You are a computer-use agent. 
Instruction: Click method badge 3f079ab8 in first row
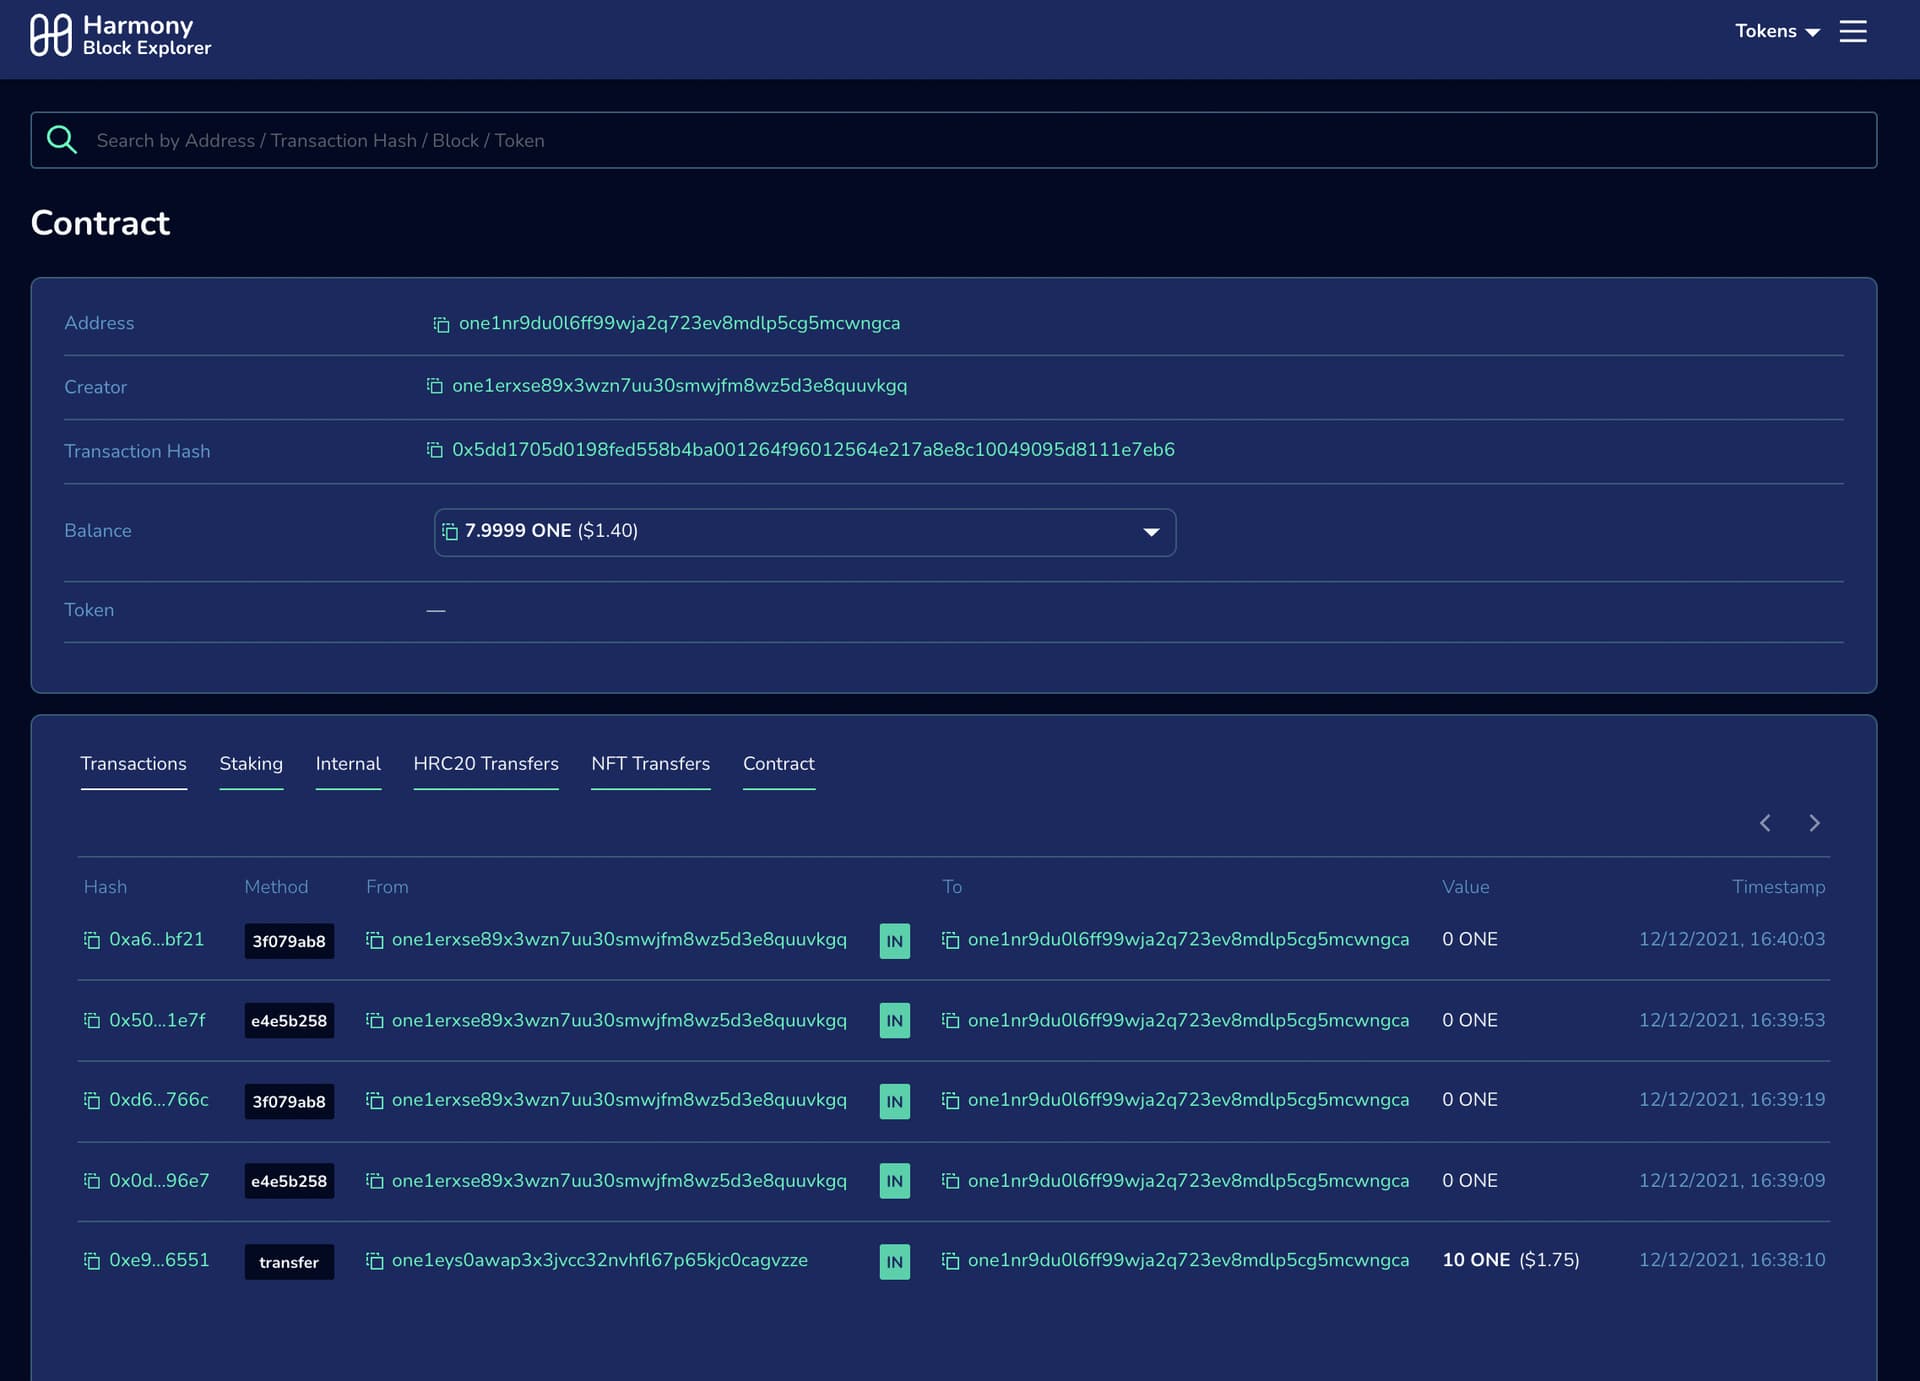289,941
